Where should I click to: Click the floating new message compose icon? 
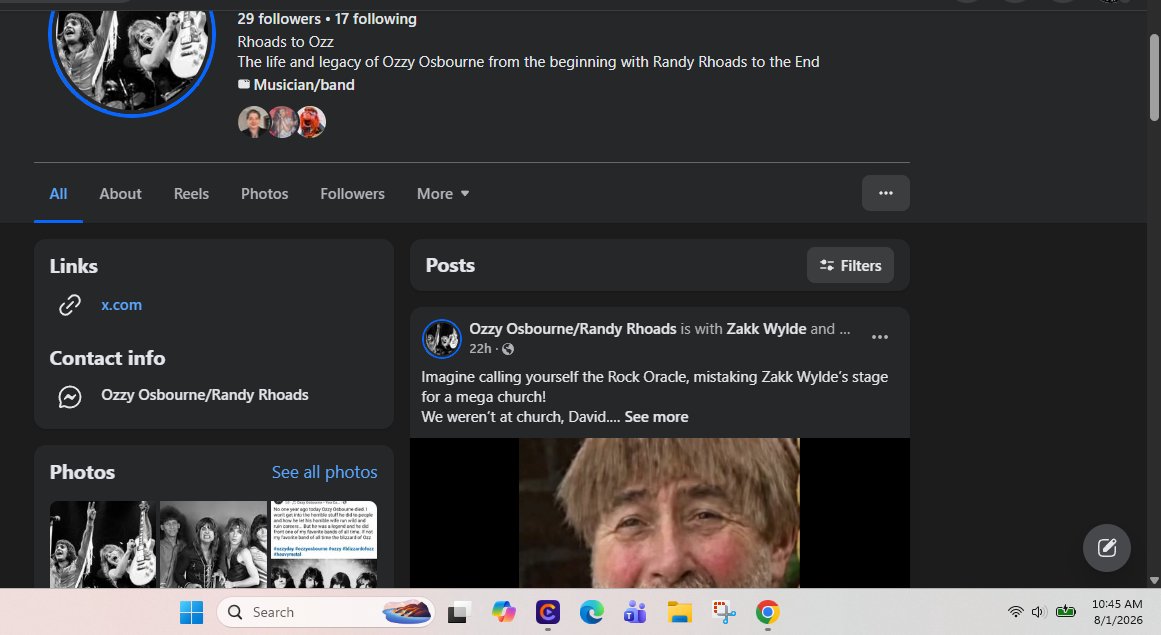pyautogui.click(x=1106, y=548)
